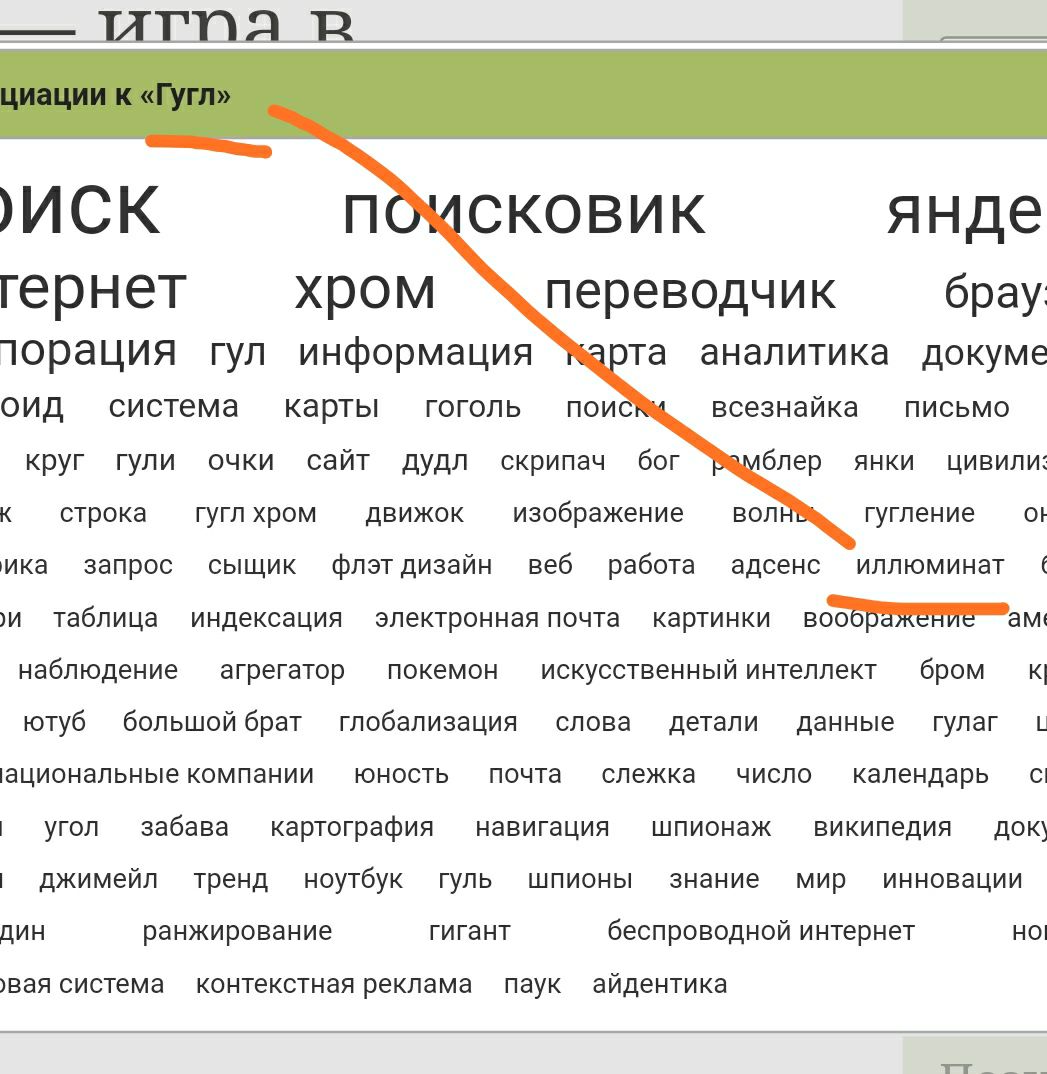Click the word «календарь»
The height and width of the screenshot is (1074, 1047).
click(x=920, y=775)
